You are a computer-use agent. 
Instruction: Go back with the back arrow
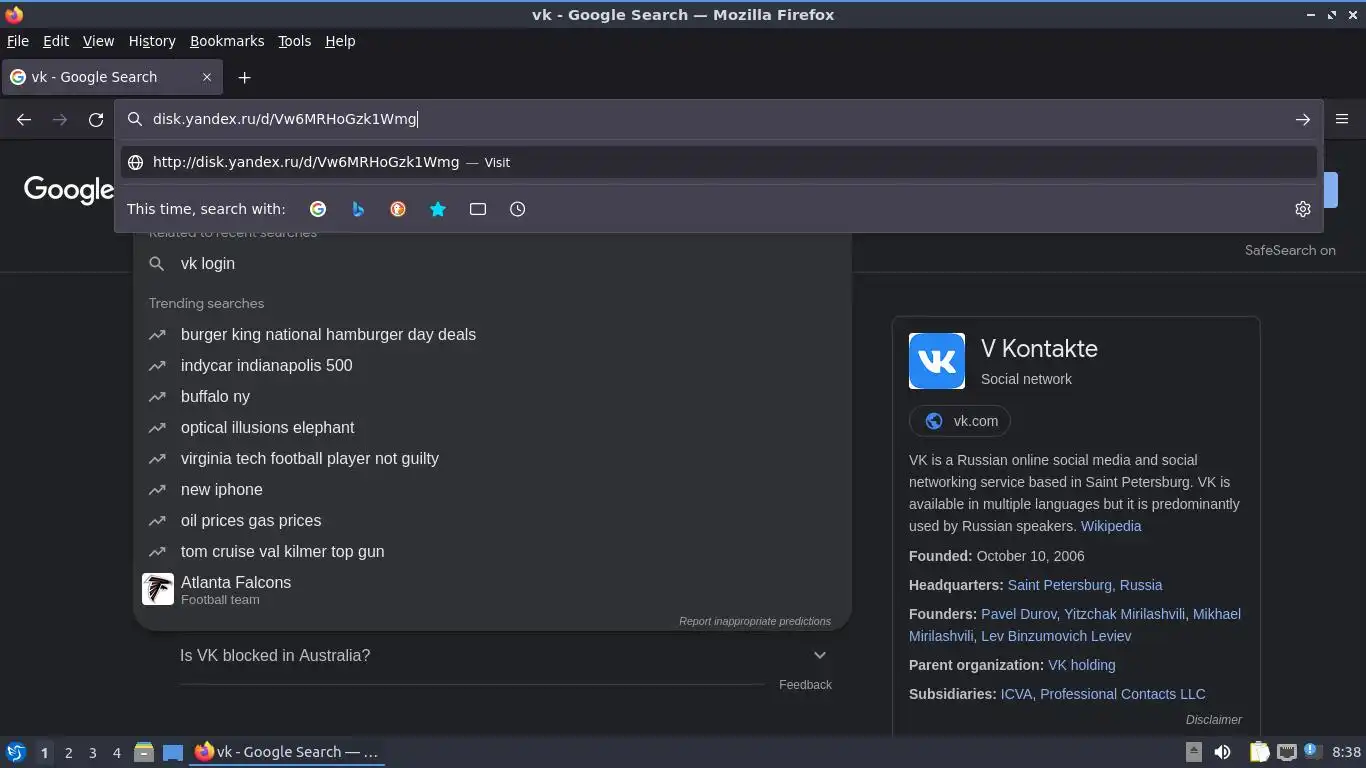pos(24,119)
